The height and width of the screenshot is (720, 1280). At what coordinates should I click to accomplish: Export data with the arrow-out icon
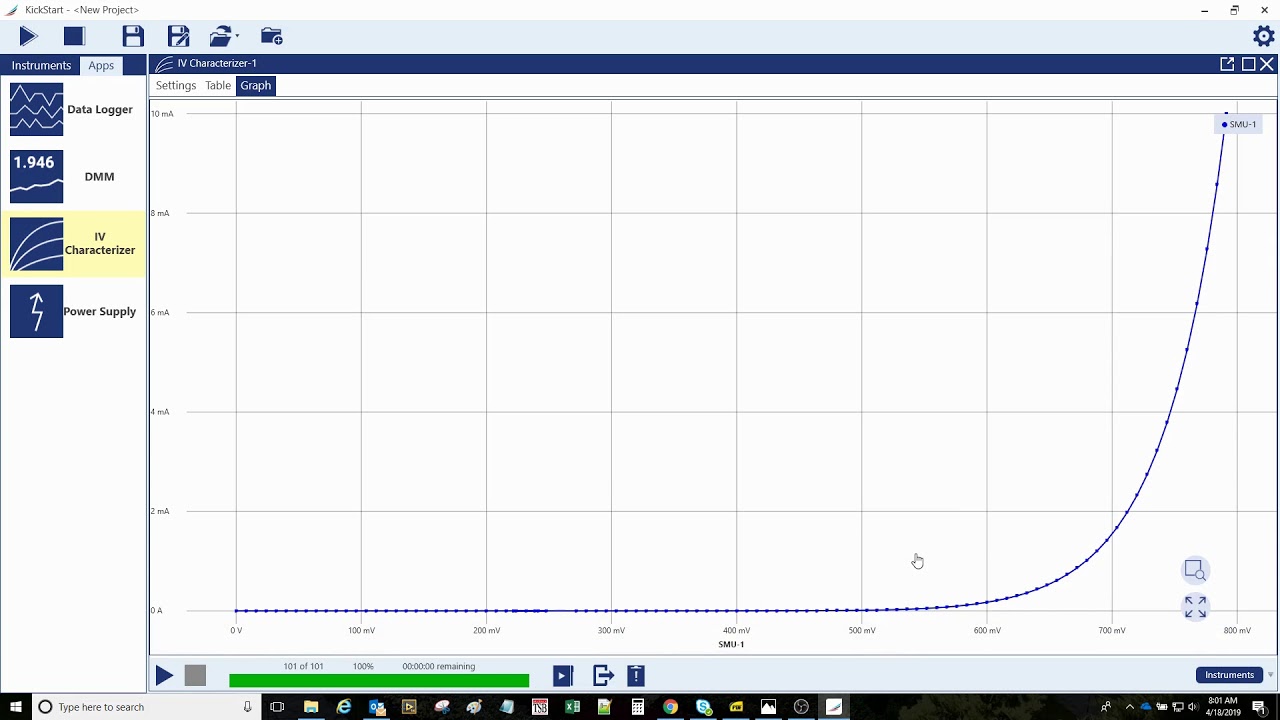(603, 676)
